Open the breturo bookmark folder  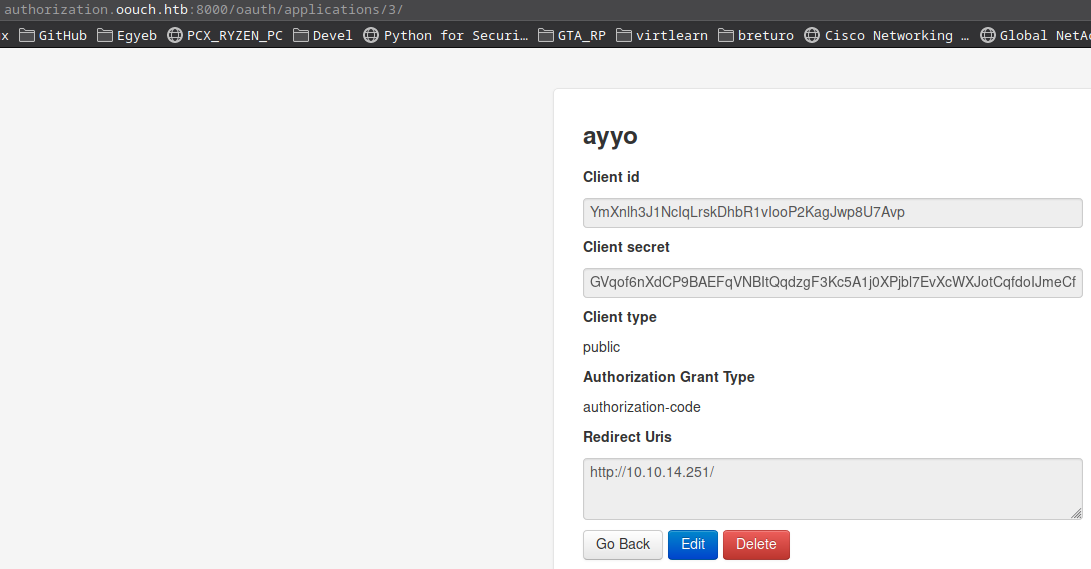[755, 35]
